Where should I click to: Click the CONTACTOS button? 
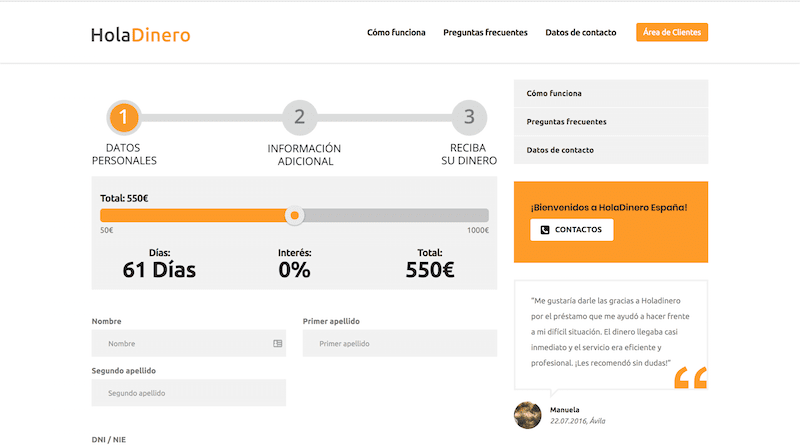[x=571, y=230]
